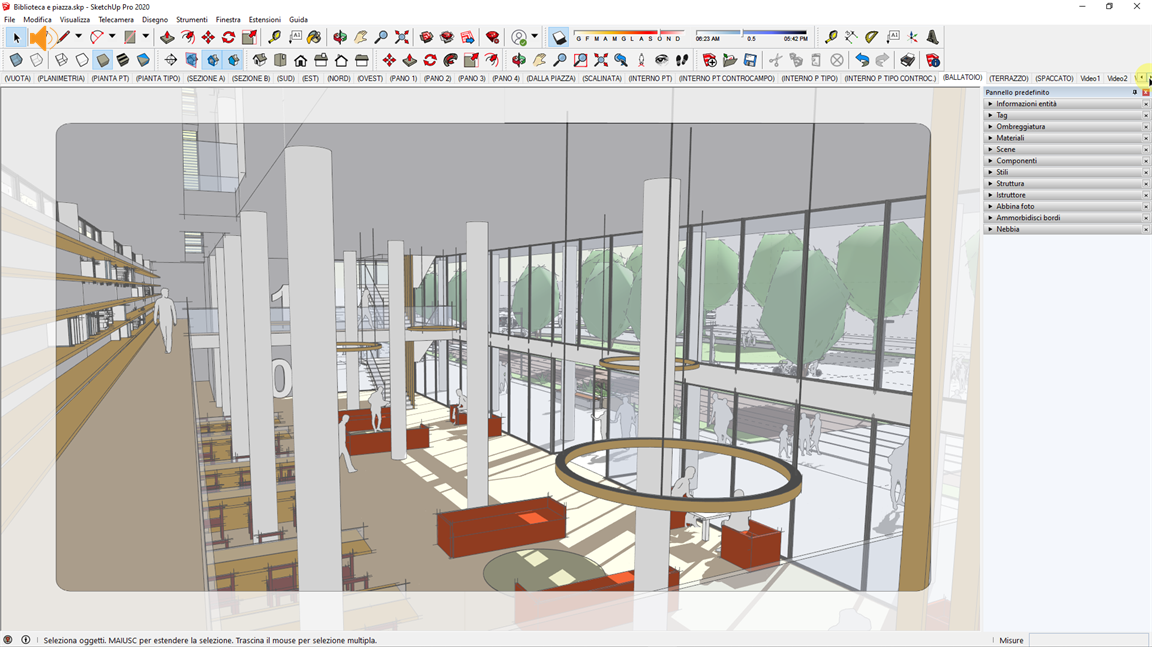Expand the Ombreggiatura panel section
1152x647 pixels.
1020,127
